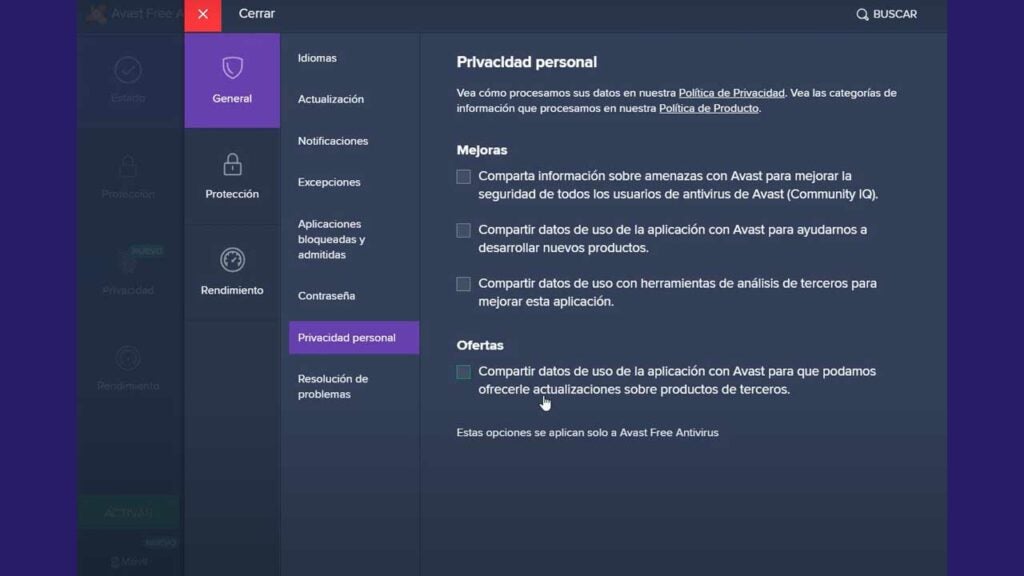Click the dimmed Privacidad fingerprint icon

click(x=128, y=262)
